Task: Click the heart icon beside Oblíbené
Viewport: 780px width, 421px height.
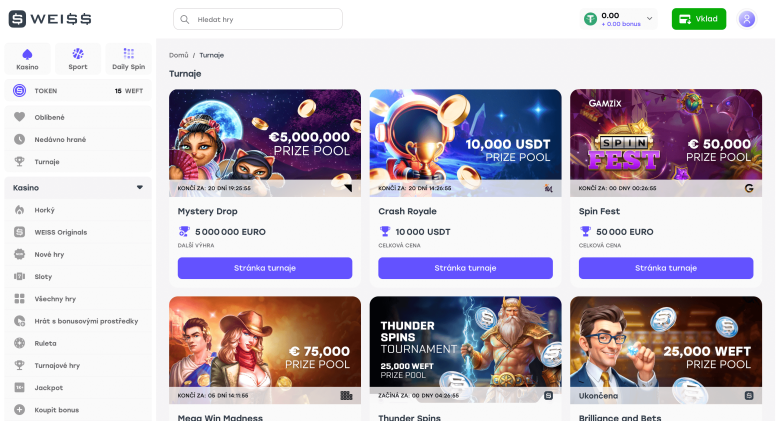Action: coord(20,117)
